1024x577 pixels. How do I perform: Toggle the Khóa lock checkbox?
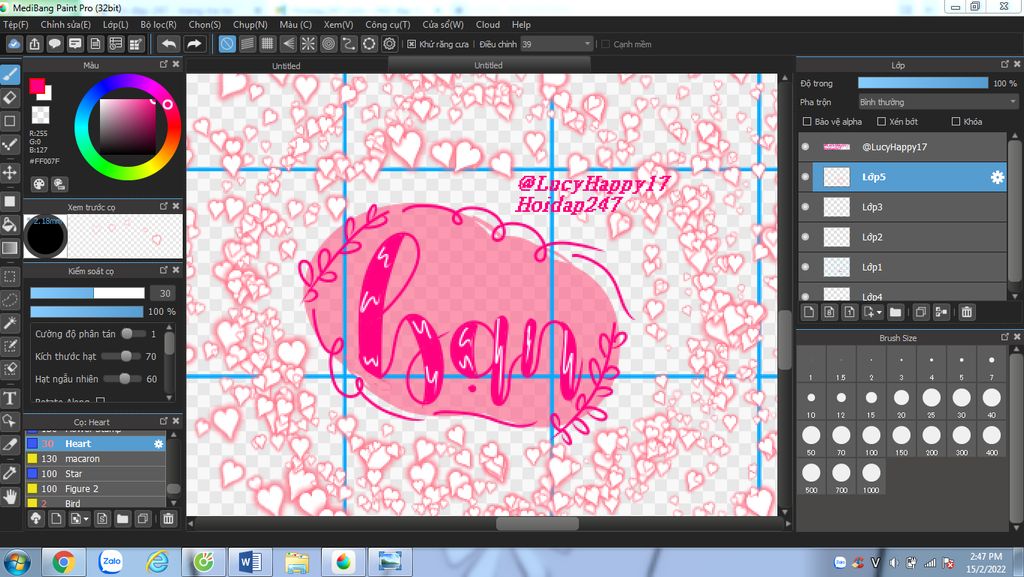[956, 122]
